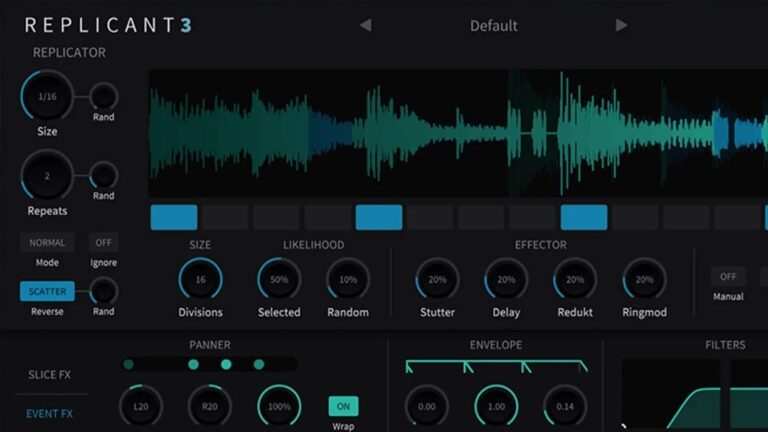The image size is (768, 432).
Task: Click the first envelope shape marker
Action: [409, 367]
